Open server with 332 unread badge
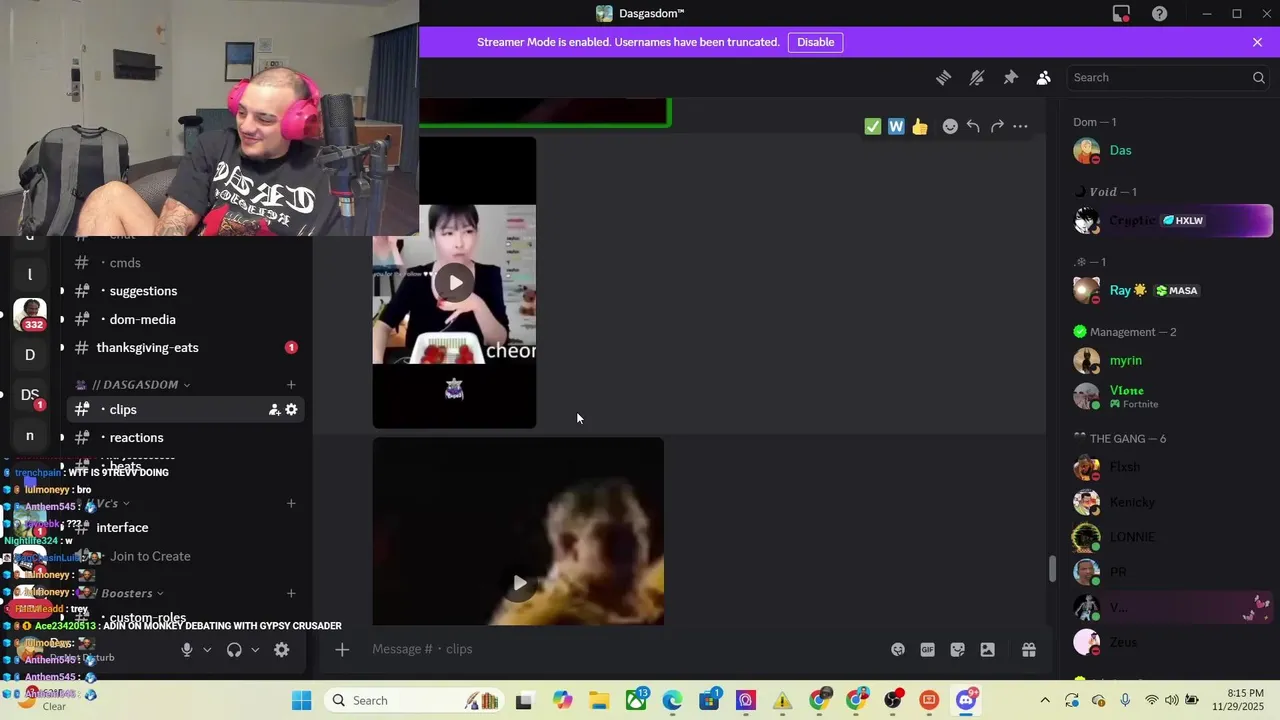 [x=30, y=314]
